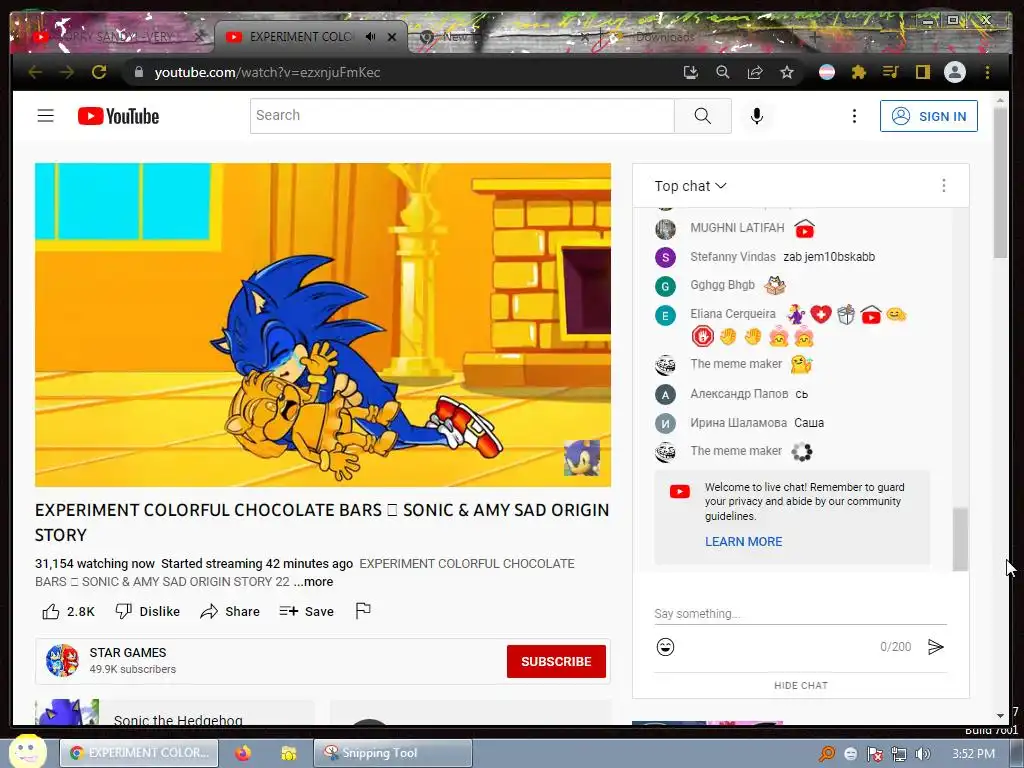Click the address bar URL
The height and width of the screenshot is (768, 1024).
267,72
